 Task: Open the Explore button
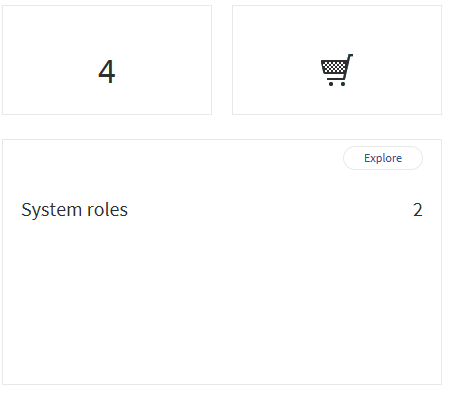click(x=383, y=158)
